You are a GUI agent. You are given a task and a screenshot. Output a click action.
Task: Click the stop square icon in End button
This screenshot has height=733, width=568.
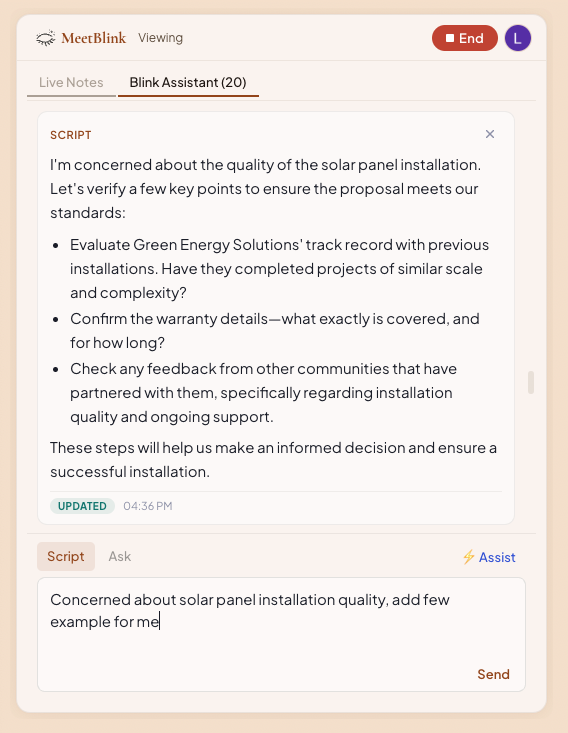click(x=450, y=38)
